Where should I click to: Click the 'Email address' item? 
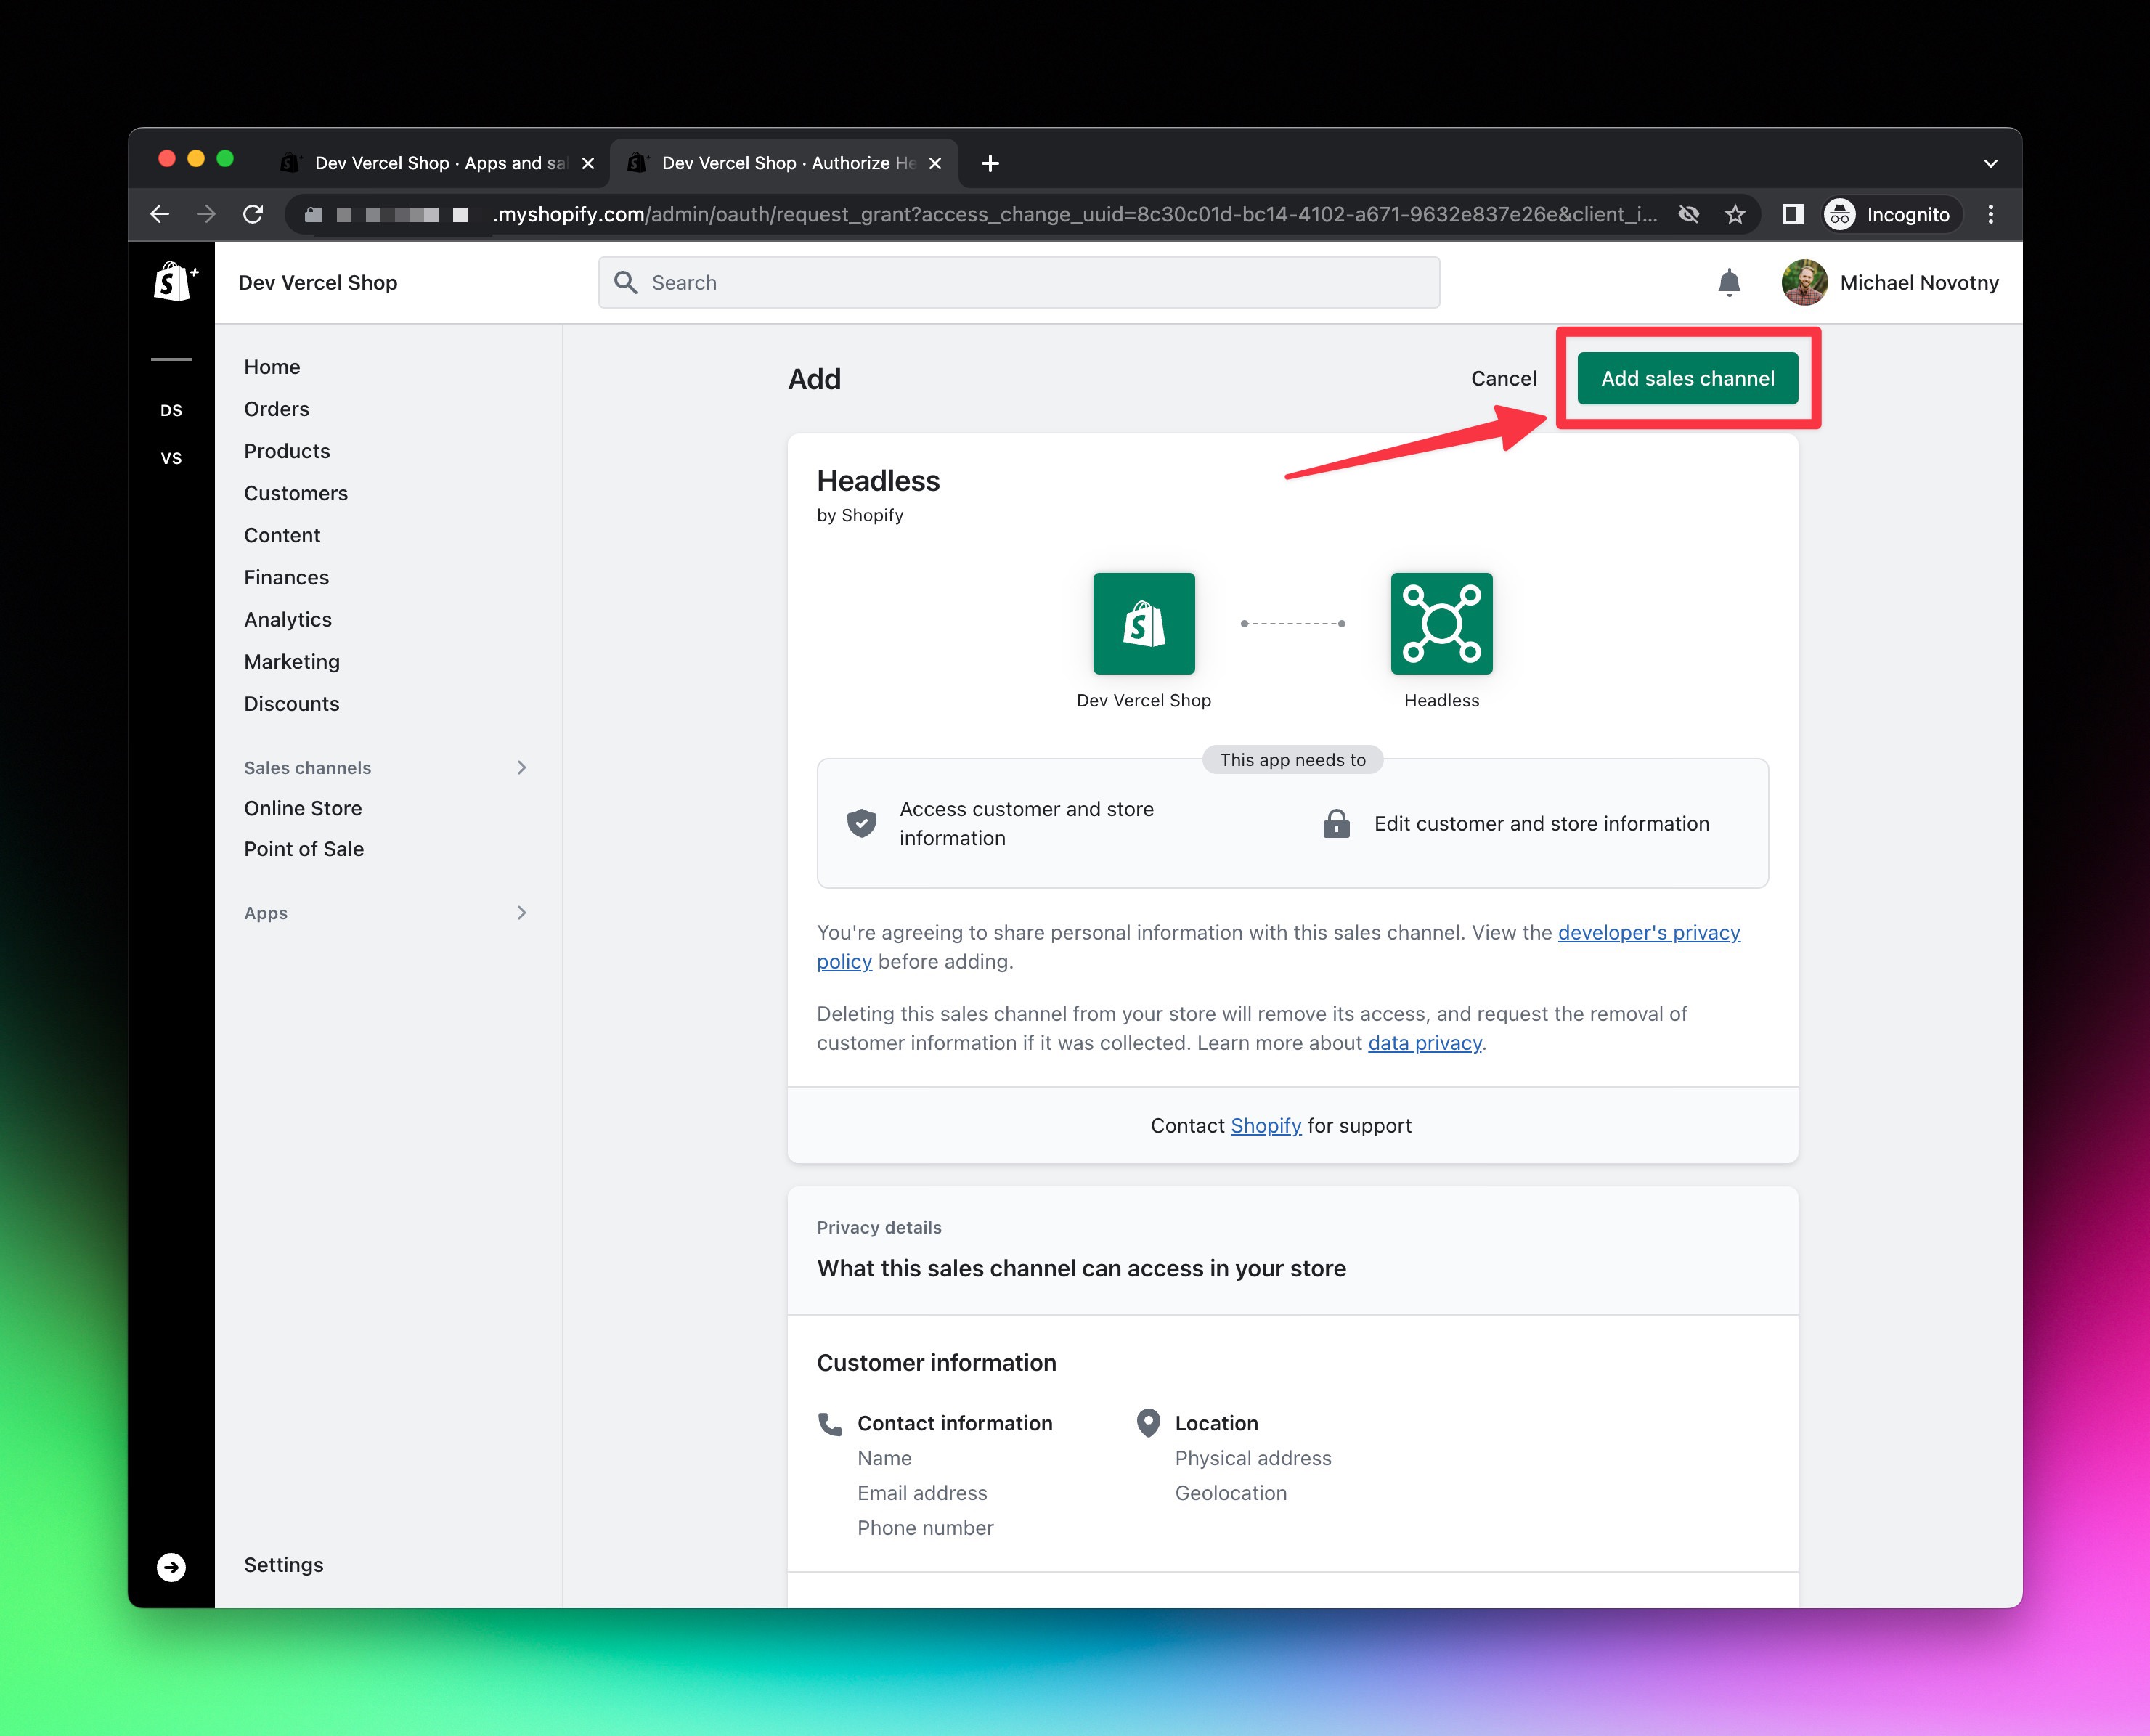click(x=922, y=1492)
